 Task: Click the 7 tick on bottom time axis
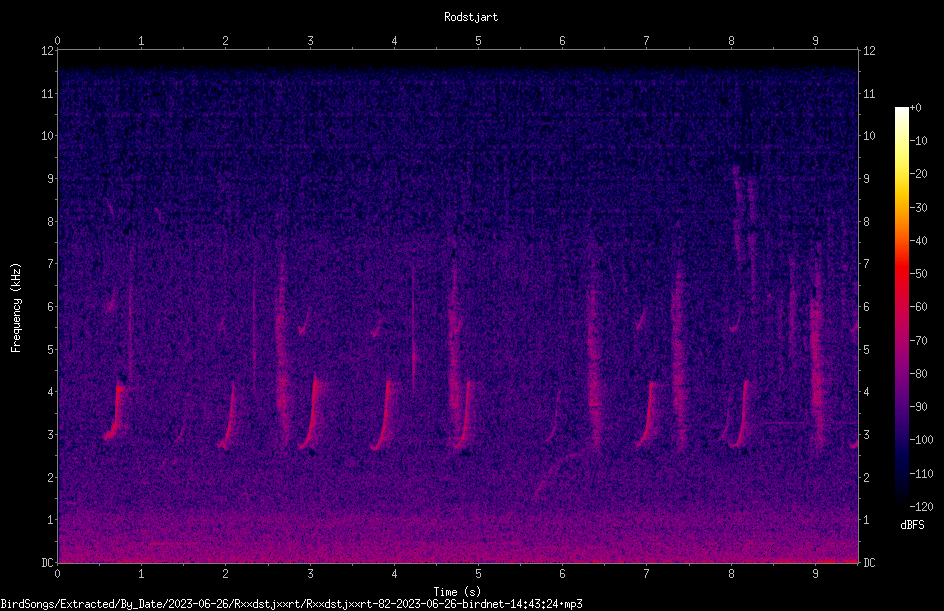coord(647,574)
